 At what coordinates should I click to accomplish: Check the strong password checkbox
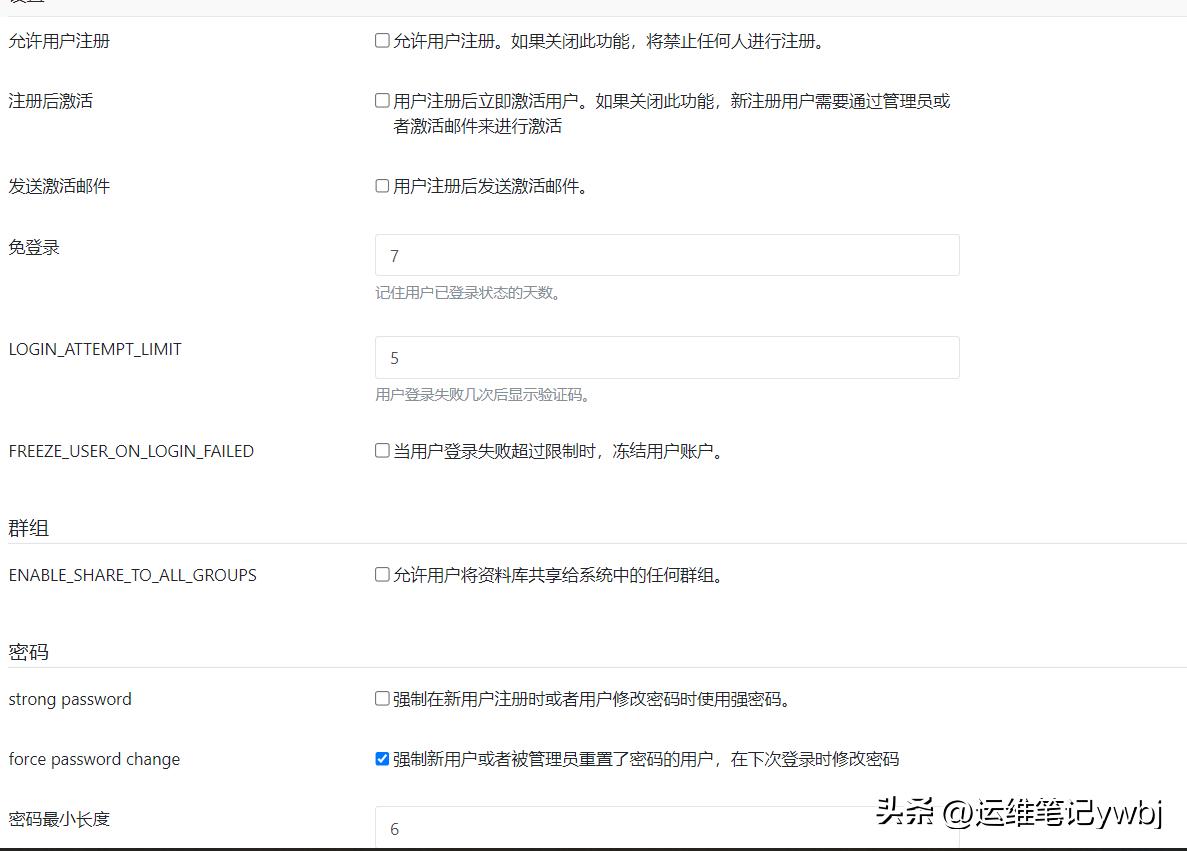[381, 697]
